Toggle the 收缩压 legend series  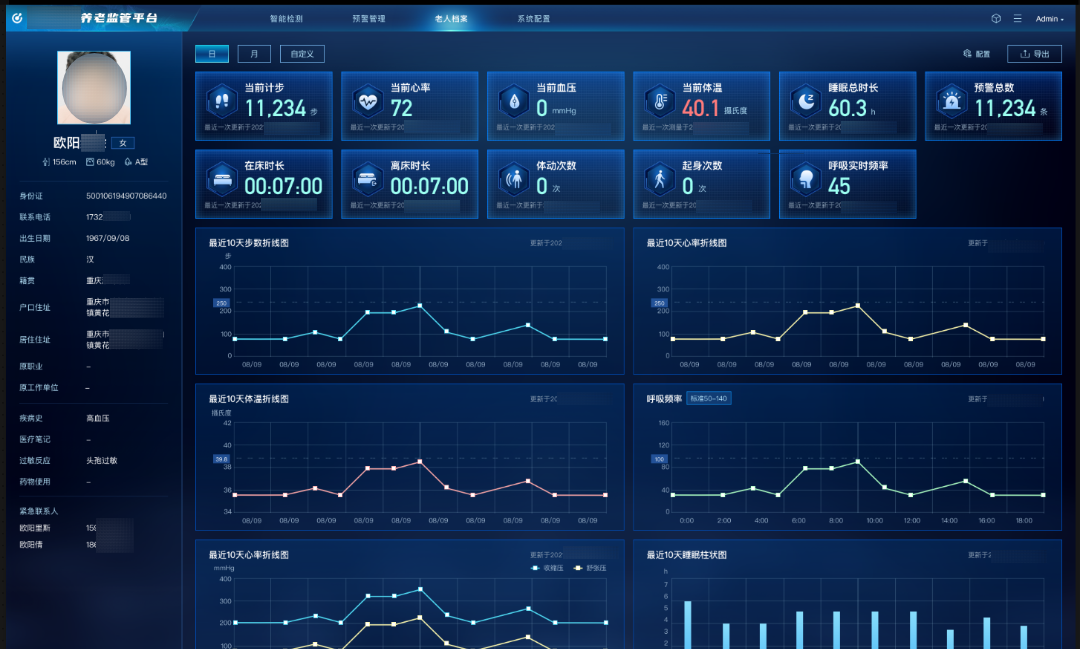click(x=548, y=568)
